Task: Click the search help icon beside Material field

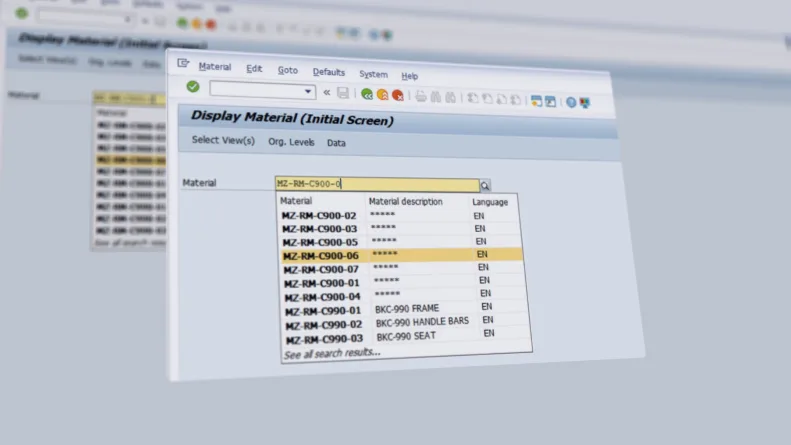Action: [485, 186]
